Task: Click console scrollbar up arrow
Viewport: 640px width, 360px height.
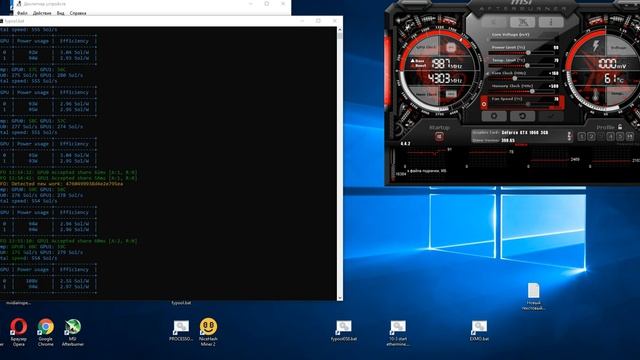Action: click(340, 30)
